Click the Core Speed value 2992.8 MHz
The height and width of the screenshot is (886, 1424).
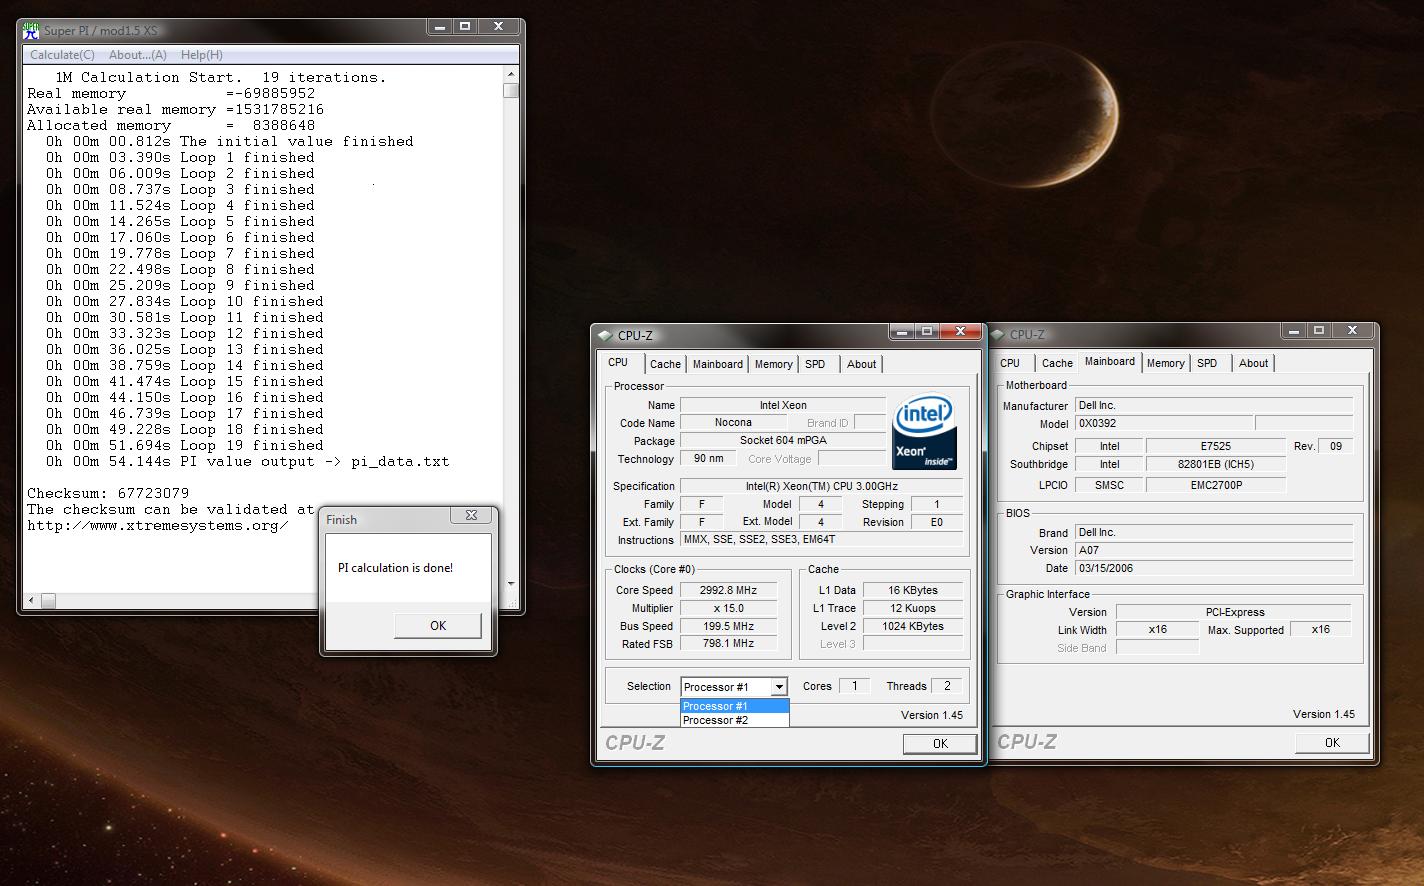(728, 590)
